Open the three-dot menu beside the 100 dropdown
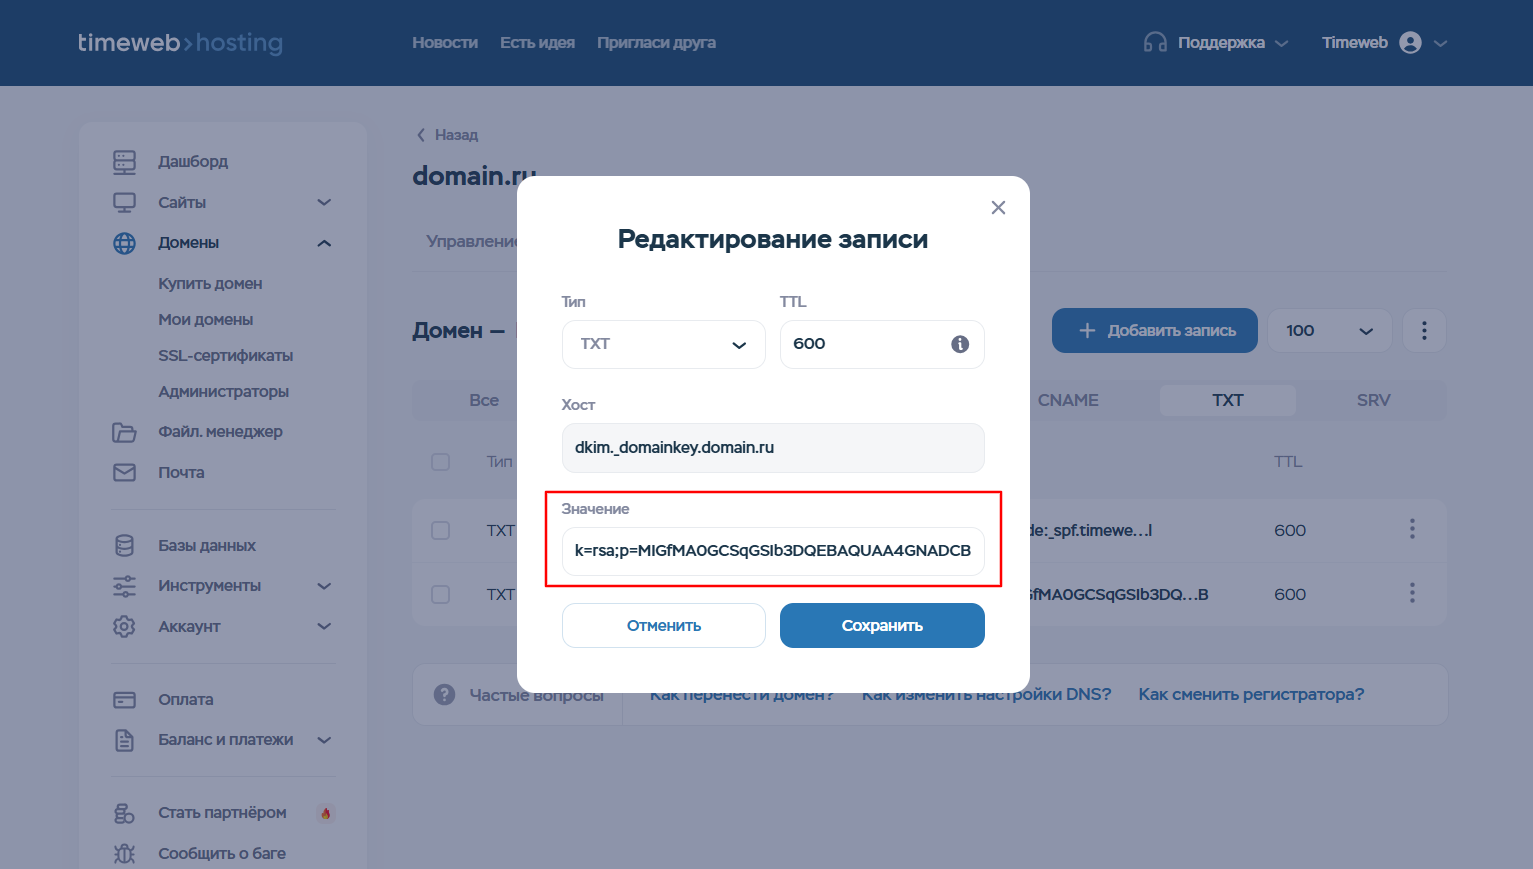This screenshot has width=1533, height=869. (x=1424, y=330)
